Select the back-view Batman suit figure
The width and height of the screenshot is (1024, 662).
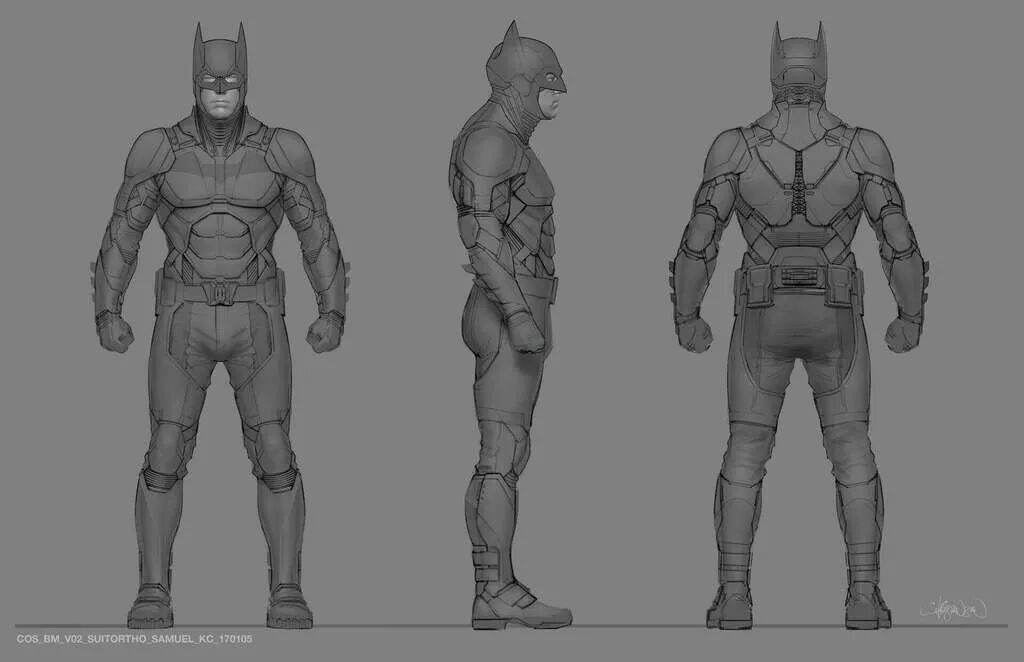point(799,325)
